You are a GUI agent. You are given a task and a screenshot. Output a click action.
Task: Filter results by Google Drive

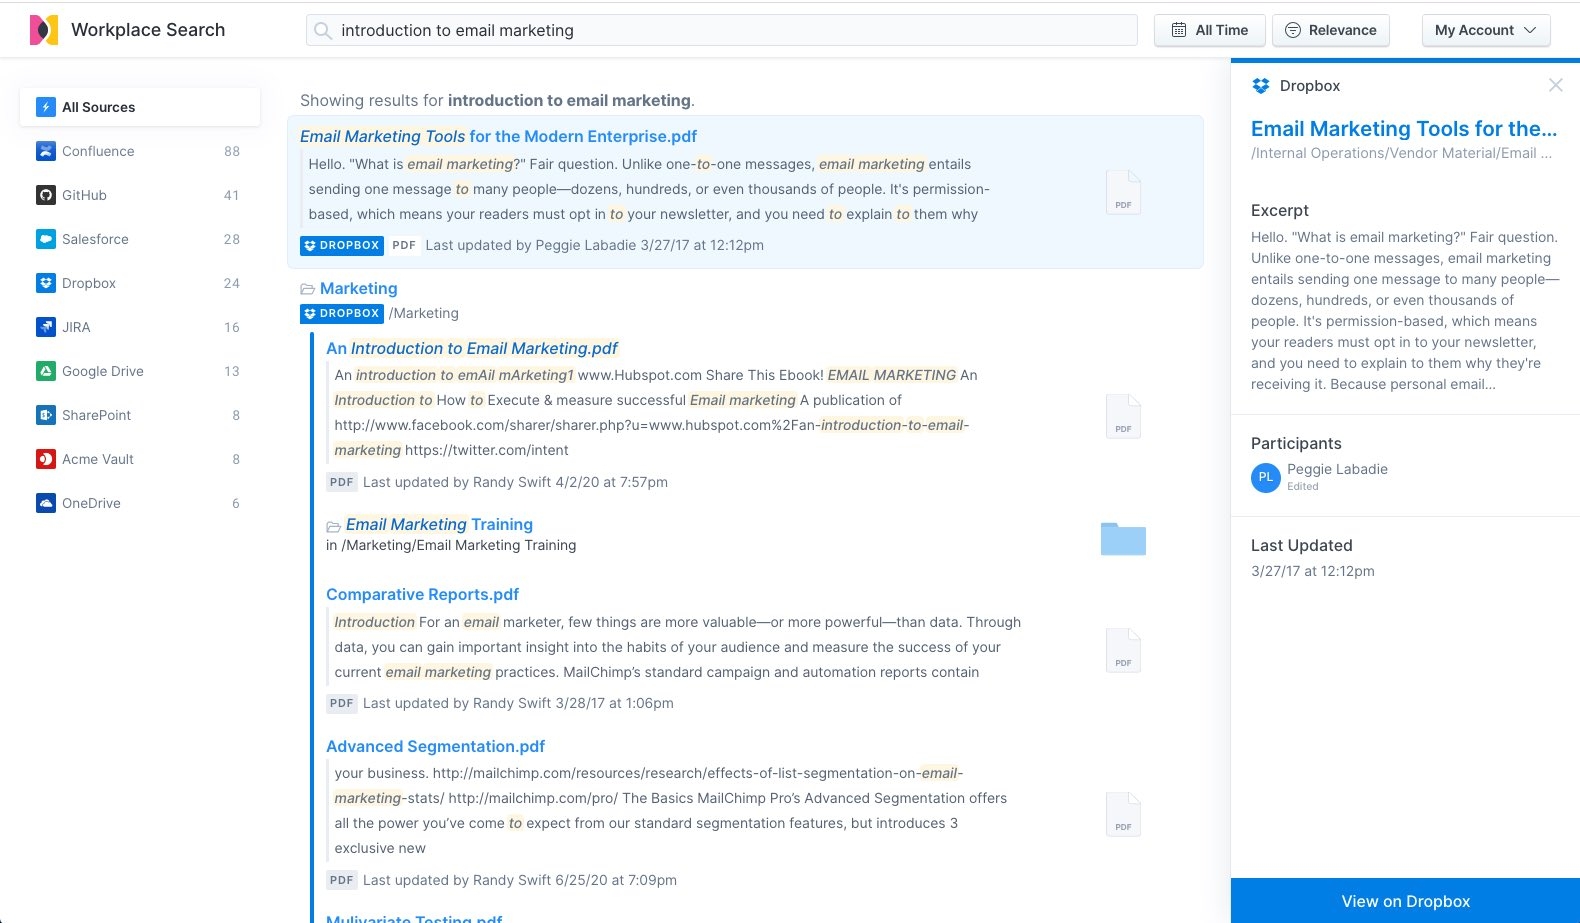point(140,371)
